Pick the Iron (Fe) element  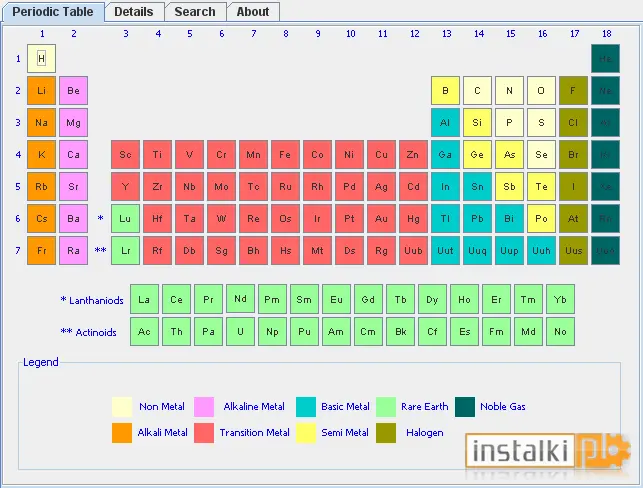(285, 155)
